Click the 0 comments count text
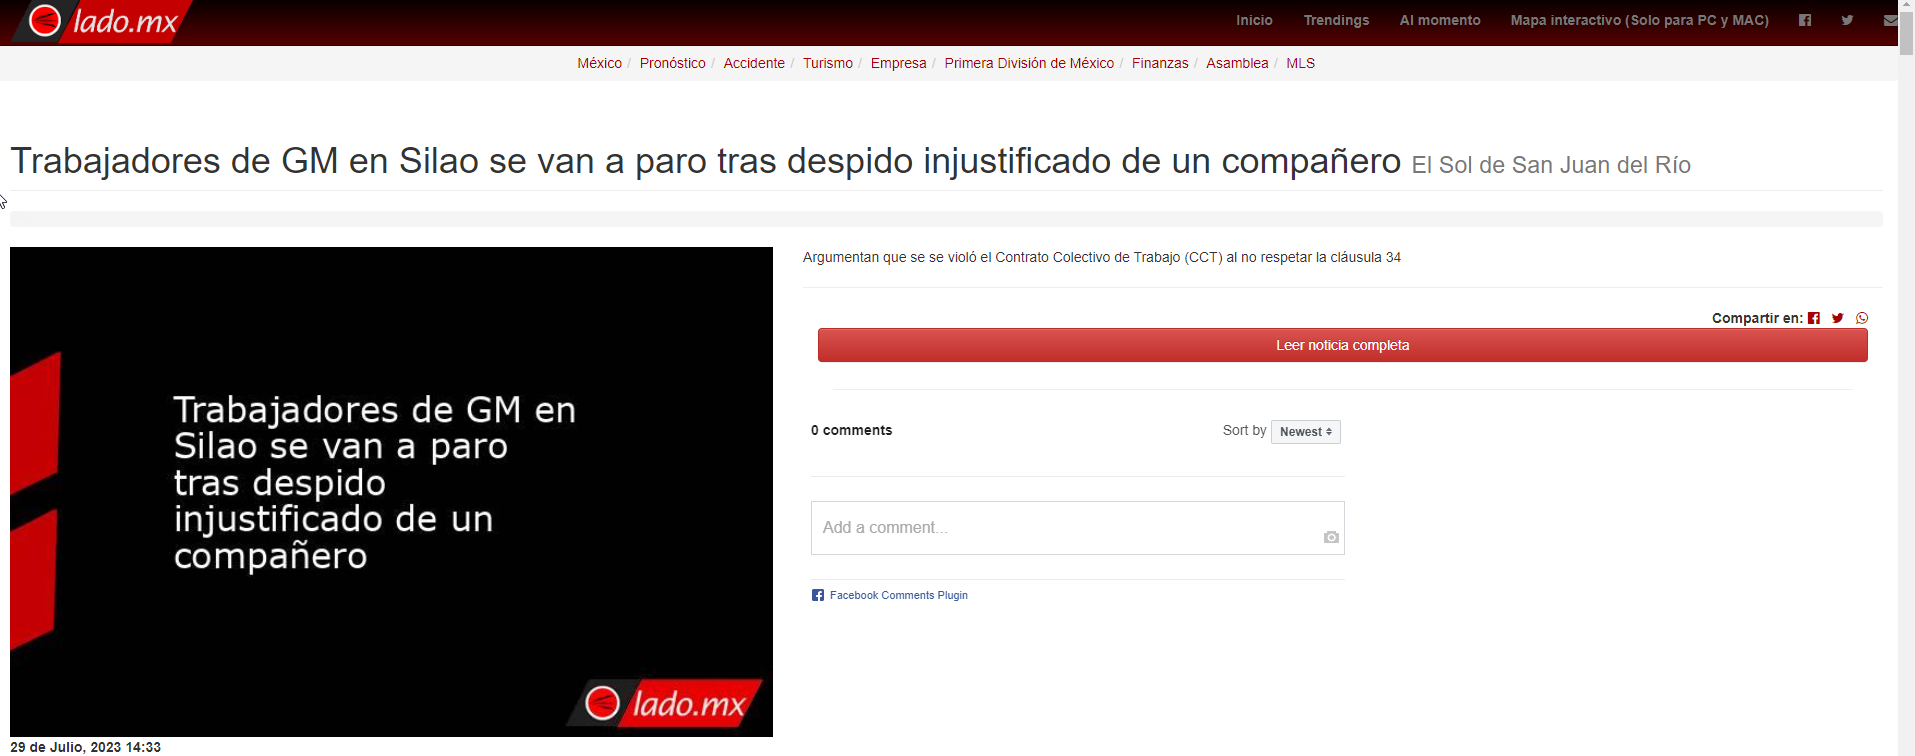Screen dimensions: 1915x756 851,430
